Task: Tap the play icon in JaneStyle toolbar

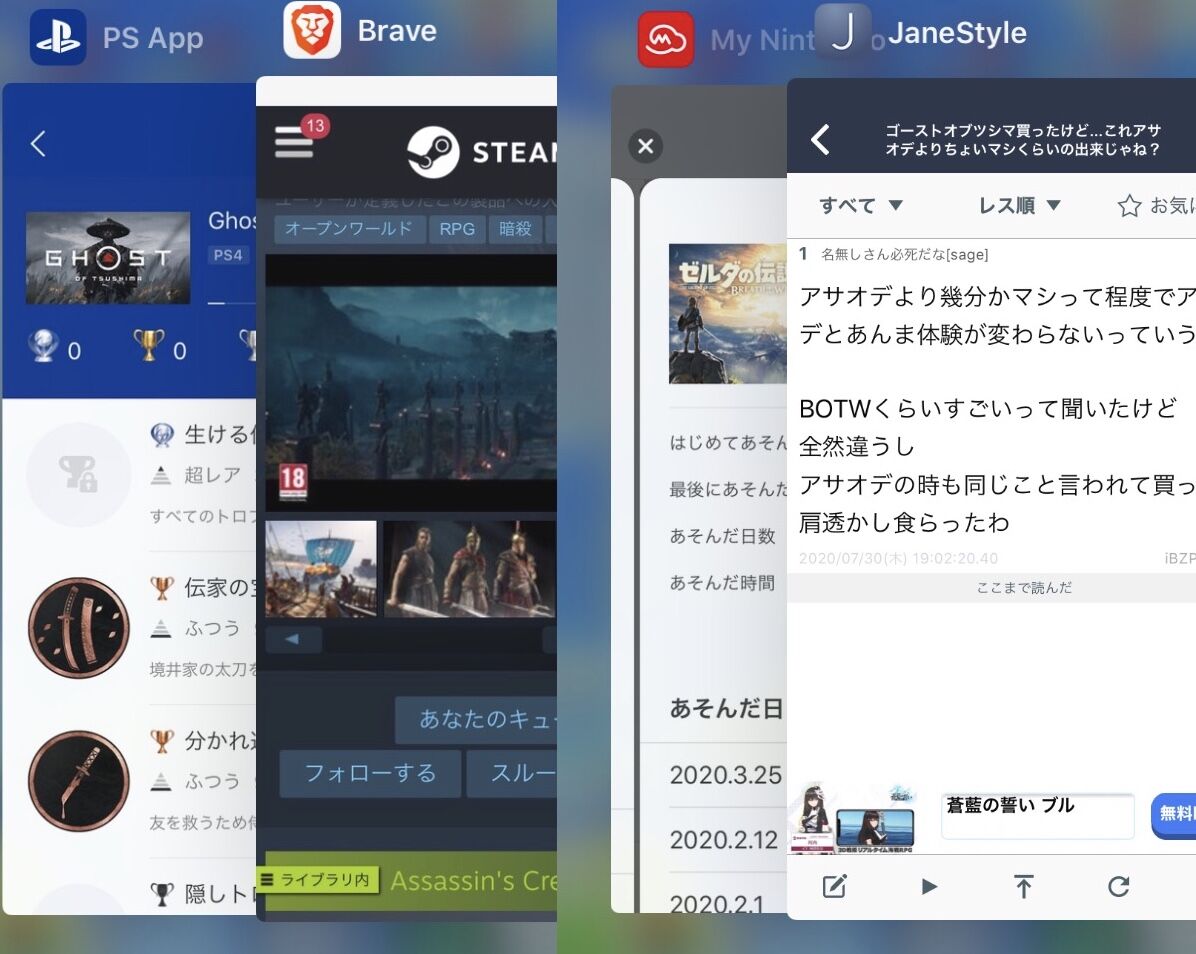Action: click(929, 886)
